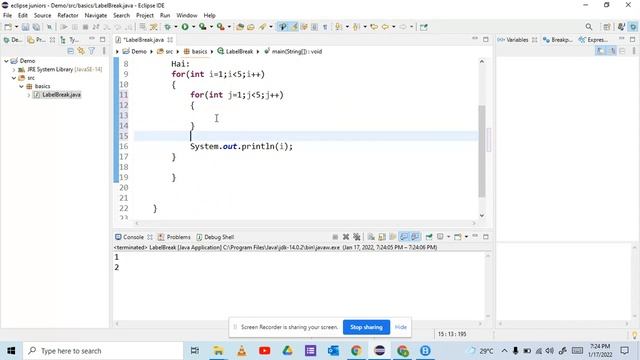
Task: Open the Windows Start button
Action: (11, 351)
